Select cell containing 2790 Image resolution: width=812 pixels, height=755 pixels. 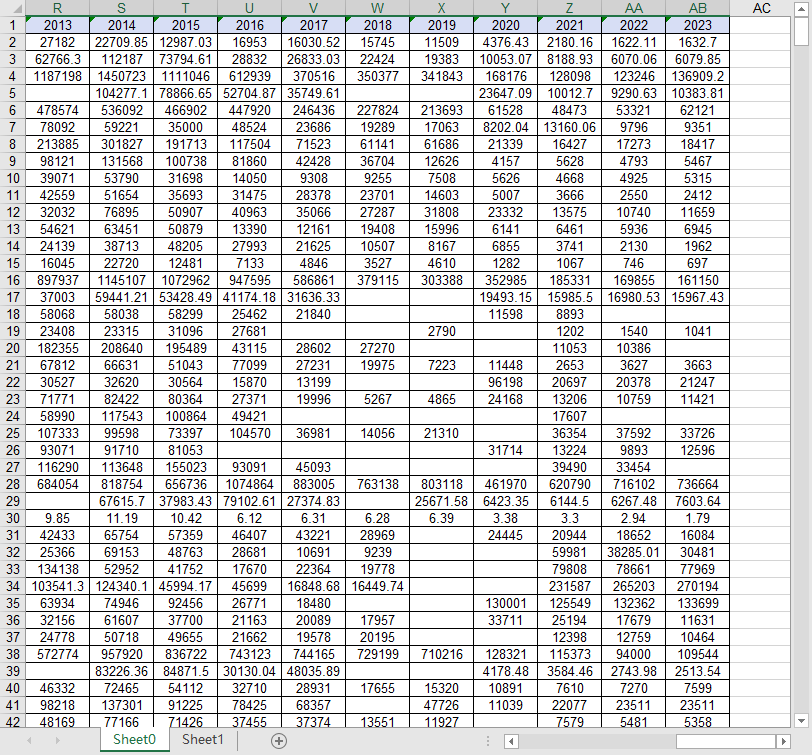(x=441, y=331)
